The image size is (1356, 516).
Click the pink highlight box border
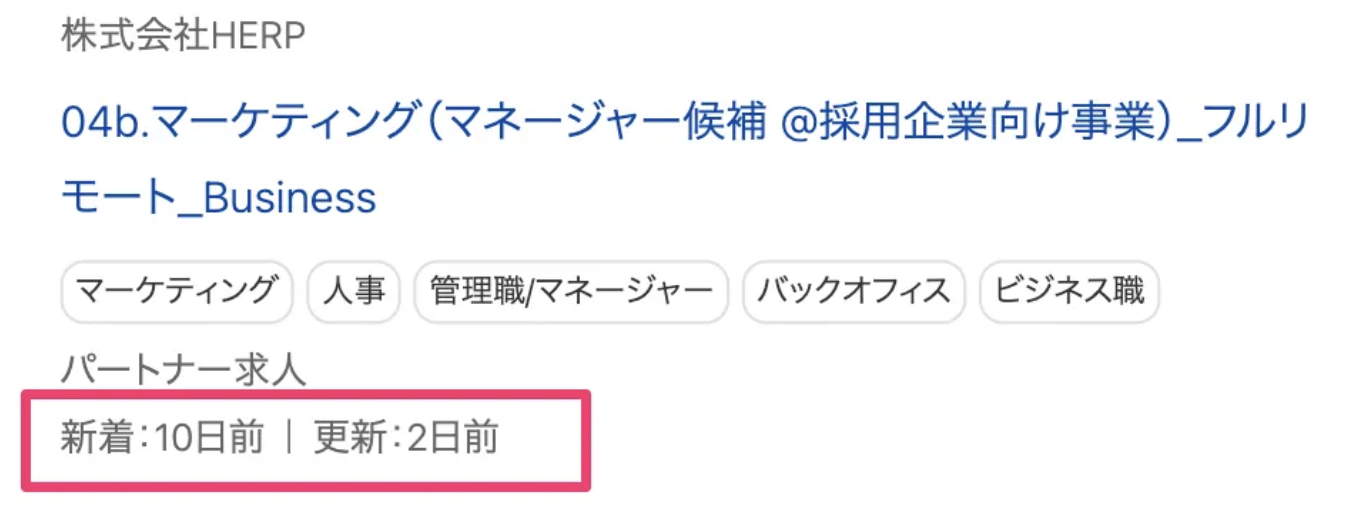tap(300, 487)
